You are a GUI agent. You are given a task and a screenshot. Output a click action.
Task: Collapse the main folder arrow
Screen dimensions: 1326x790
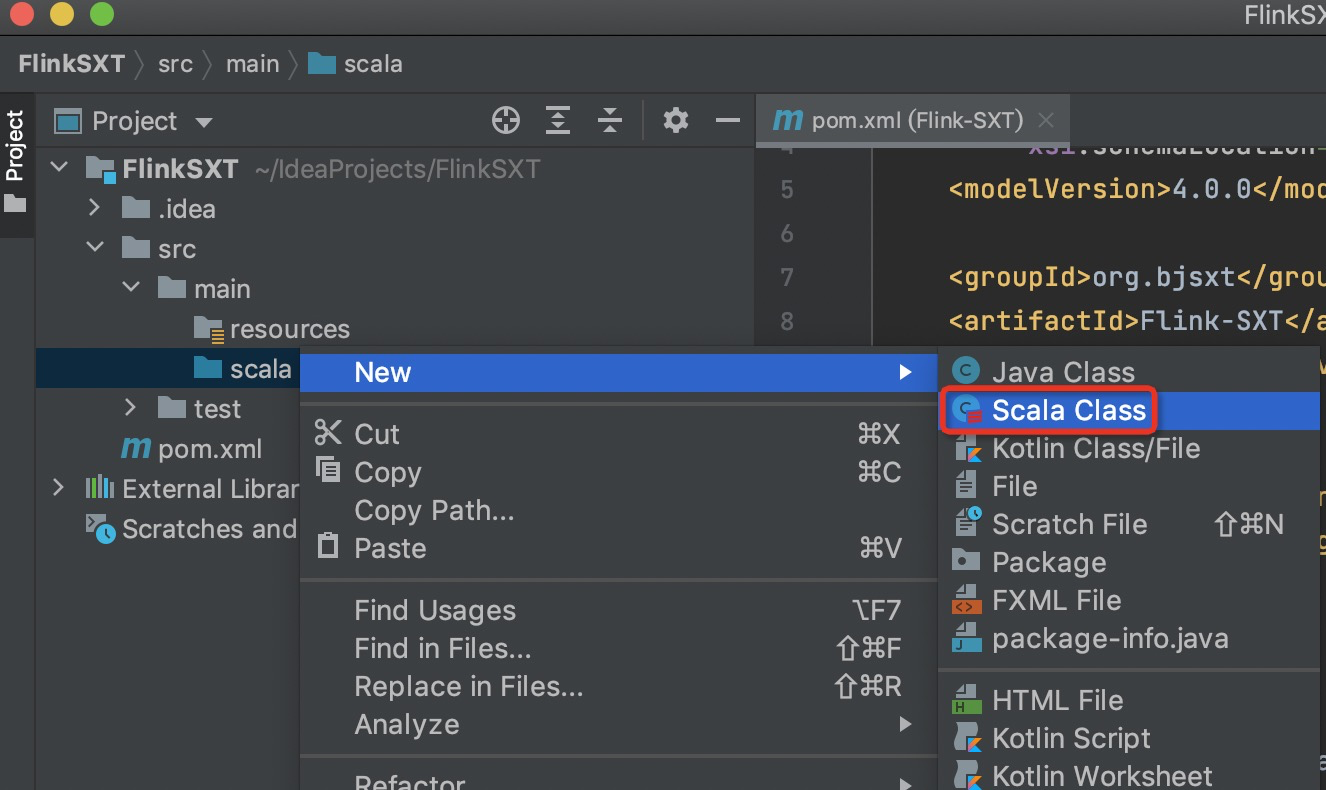pyautogui.click(x=131, y=288)
